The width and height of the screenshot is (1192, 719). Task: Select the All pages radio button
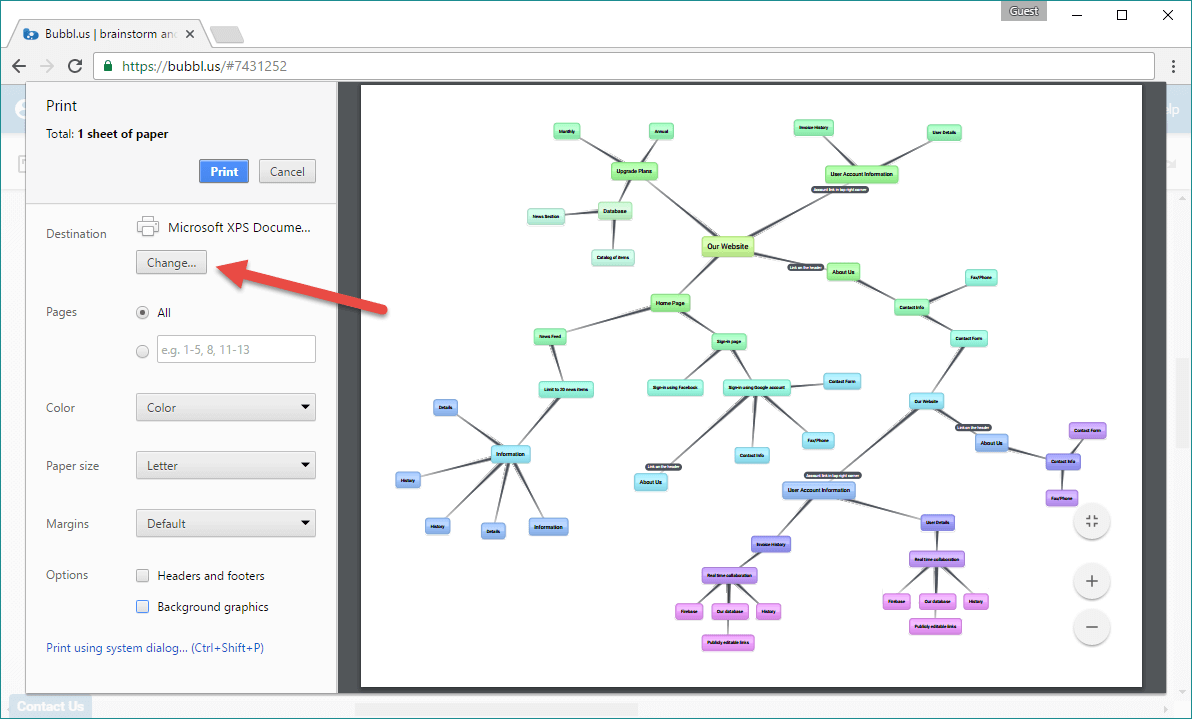[142, 312]
